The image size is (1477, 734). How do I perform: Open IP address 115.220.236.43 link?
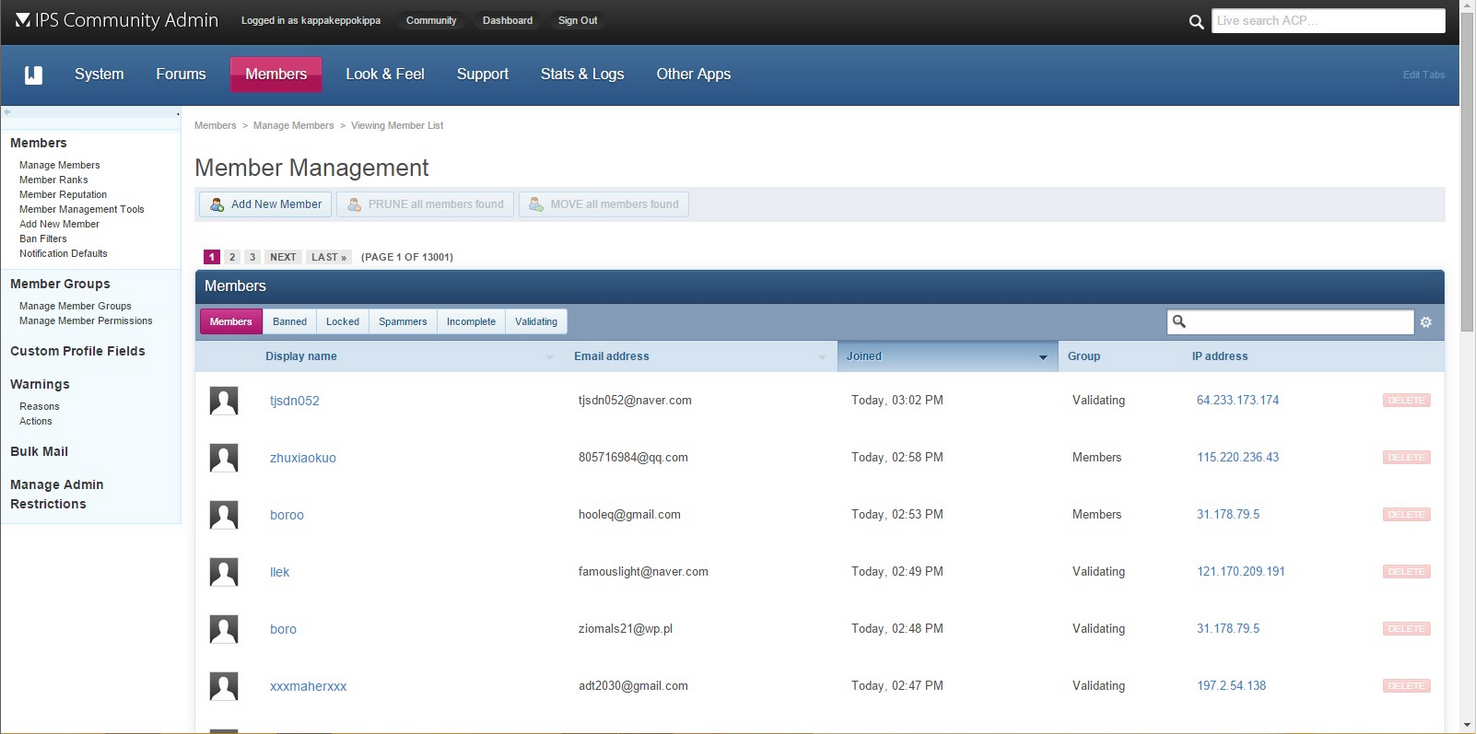[x=1237, y=457]
